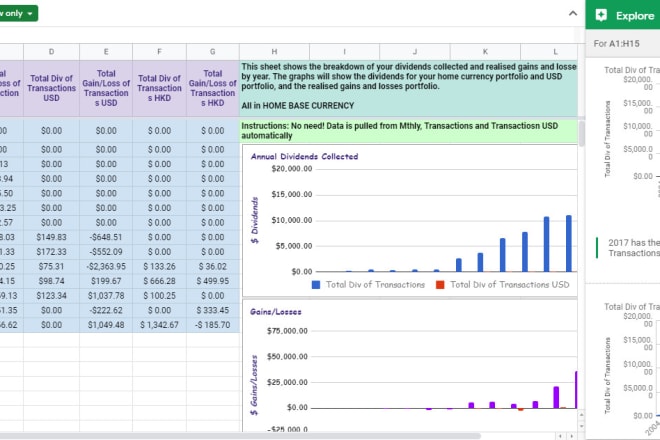
Task: Select the cell with $123.34
Action: (51, 296)
